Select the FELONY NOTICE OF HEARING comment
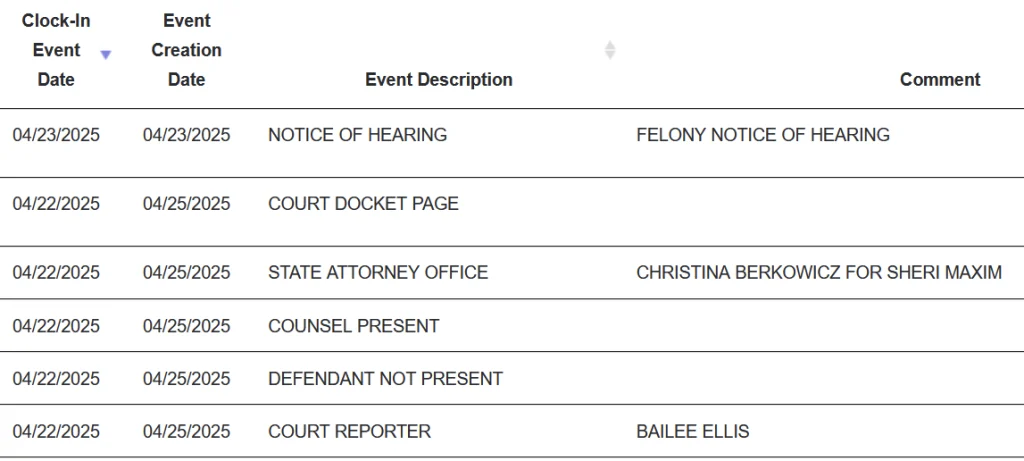Screen dimensions: 1024x461 762,135
